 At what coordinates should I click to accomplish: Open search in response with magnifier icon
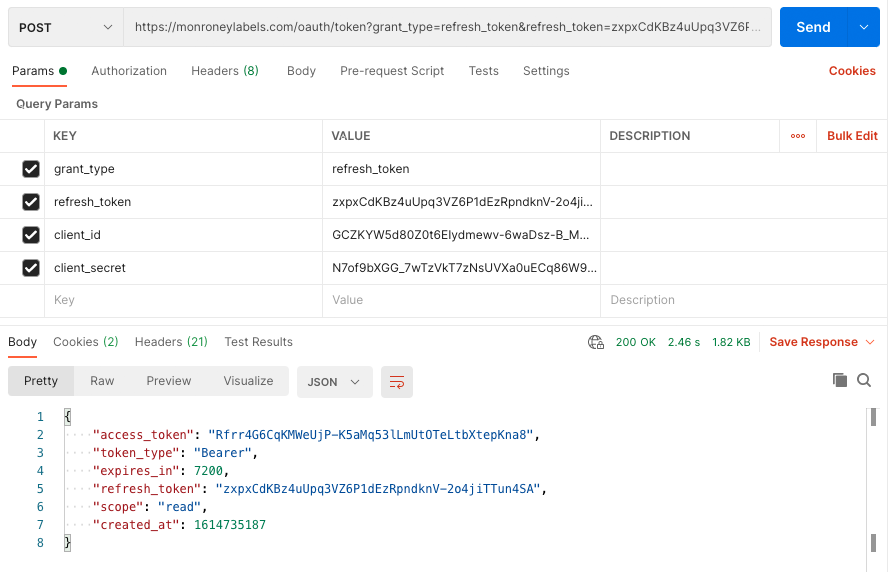coord(864,380)
